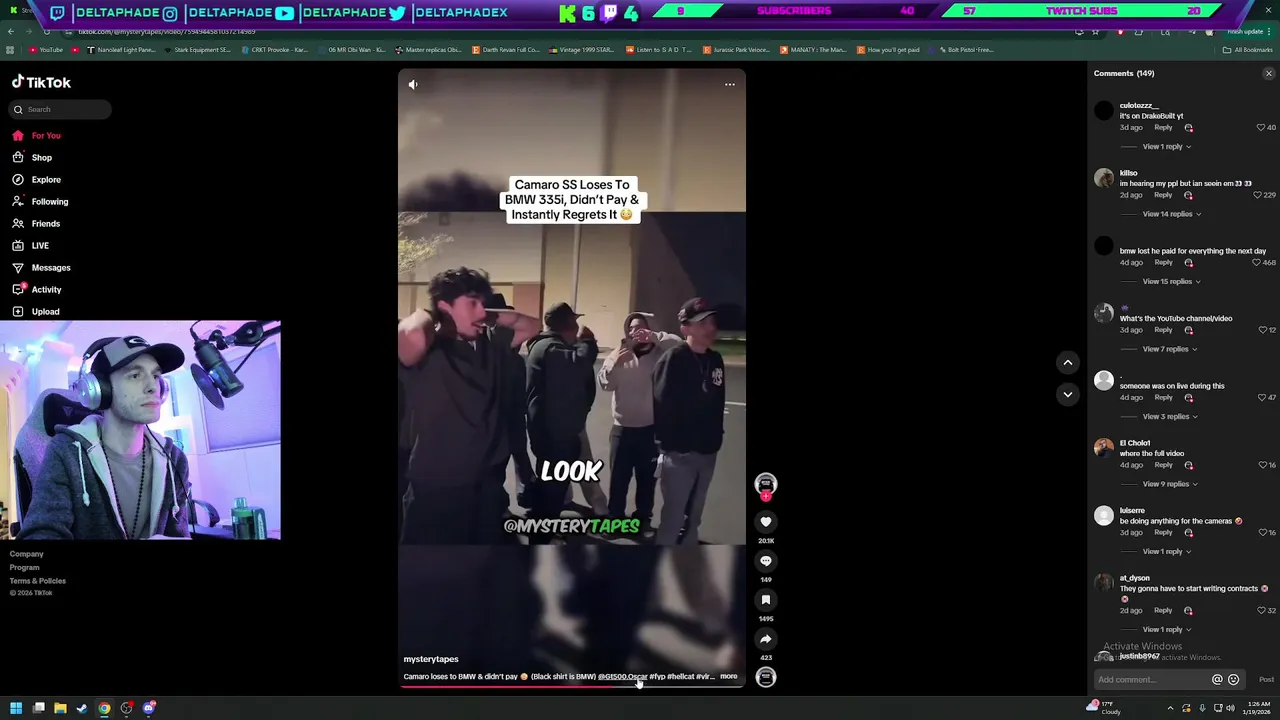Expand View 14 replies under killso
Image resolution: width=1280 pixels, height=720 pixels.
1171,214
